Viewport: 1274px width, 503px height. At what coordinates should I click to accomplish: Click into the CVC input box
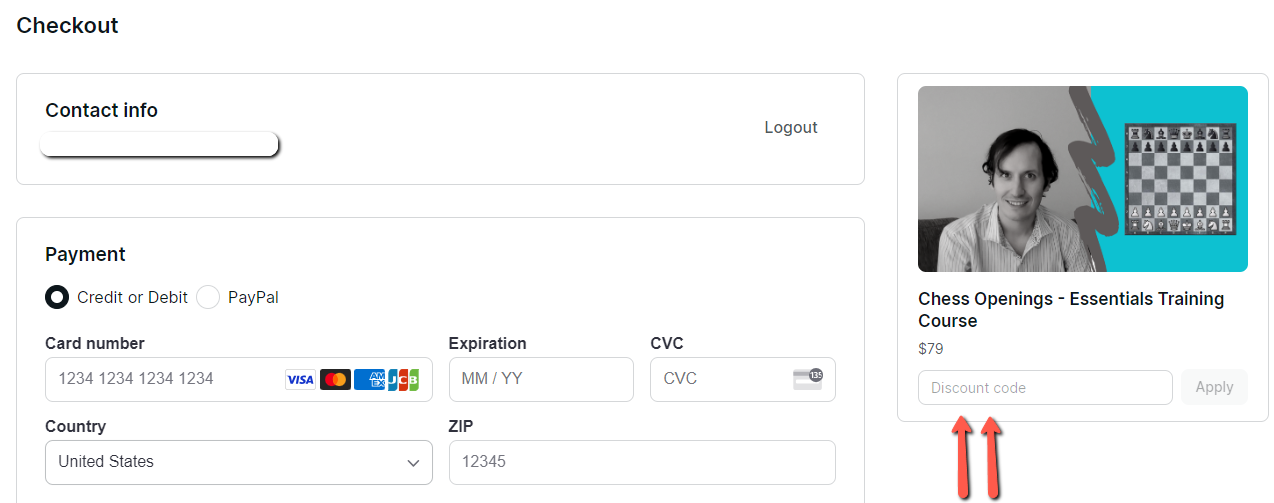[x=720, y=380]
